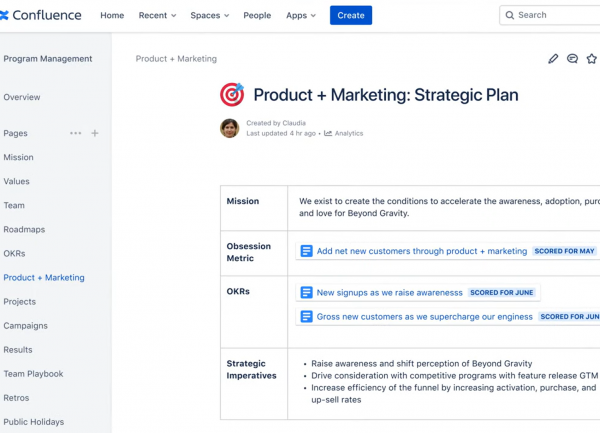Click the search magnifier icon
Image resolution: width=600 pixels, height=433 pixels.
tap(510, 15)
